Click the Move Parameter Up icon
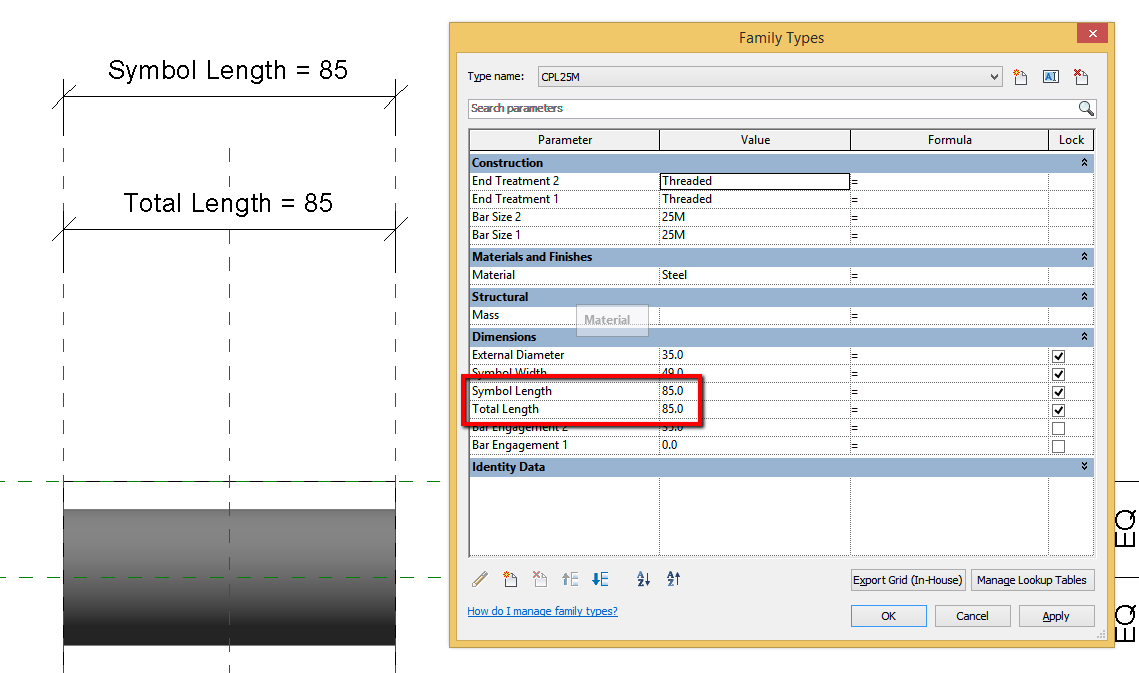 pyautogui.click(x=569, y=579)
